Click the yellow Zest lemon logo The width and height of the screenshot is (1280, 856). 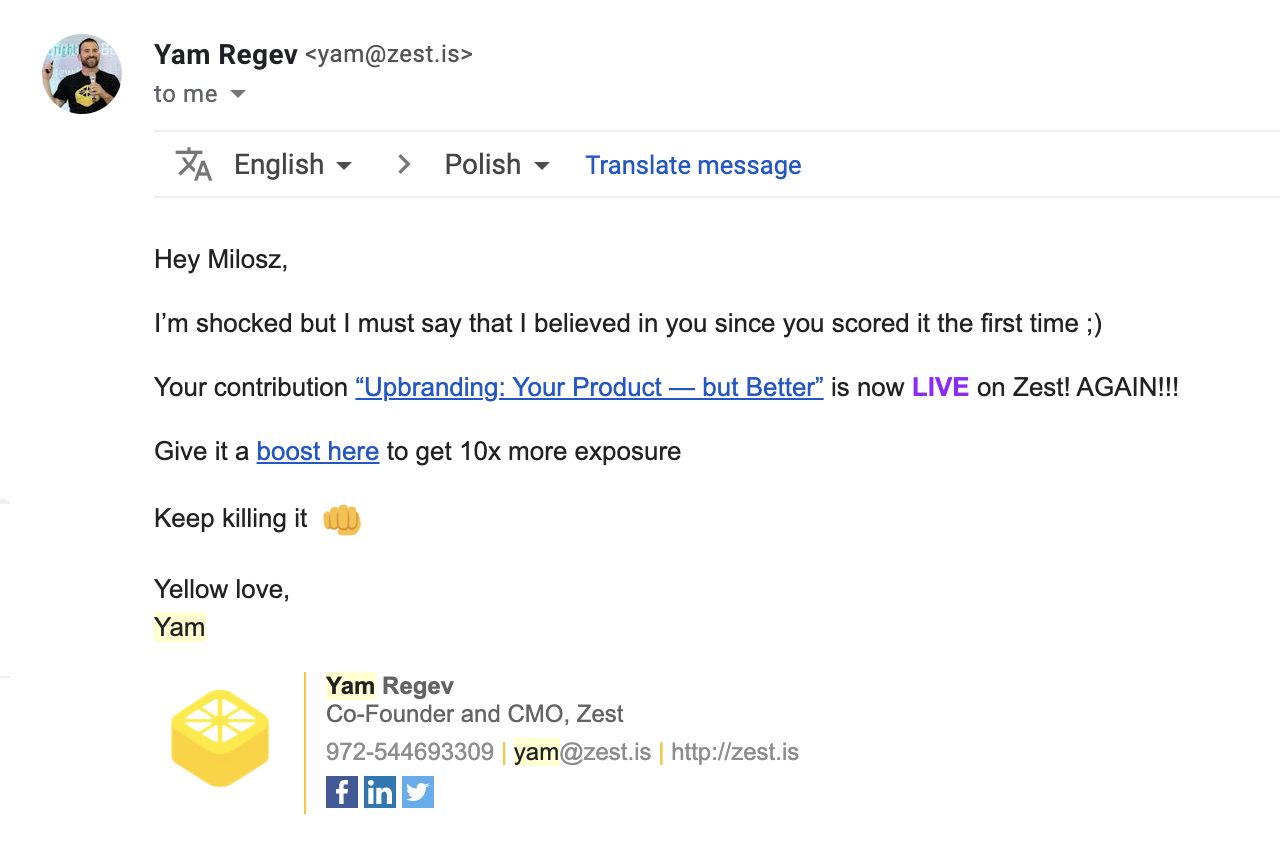click(220, 738)
